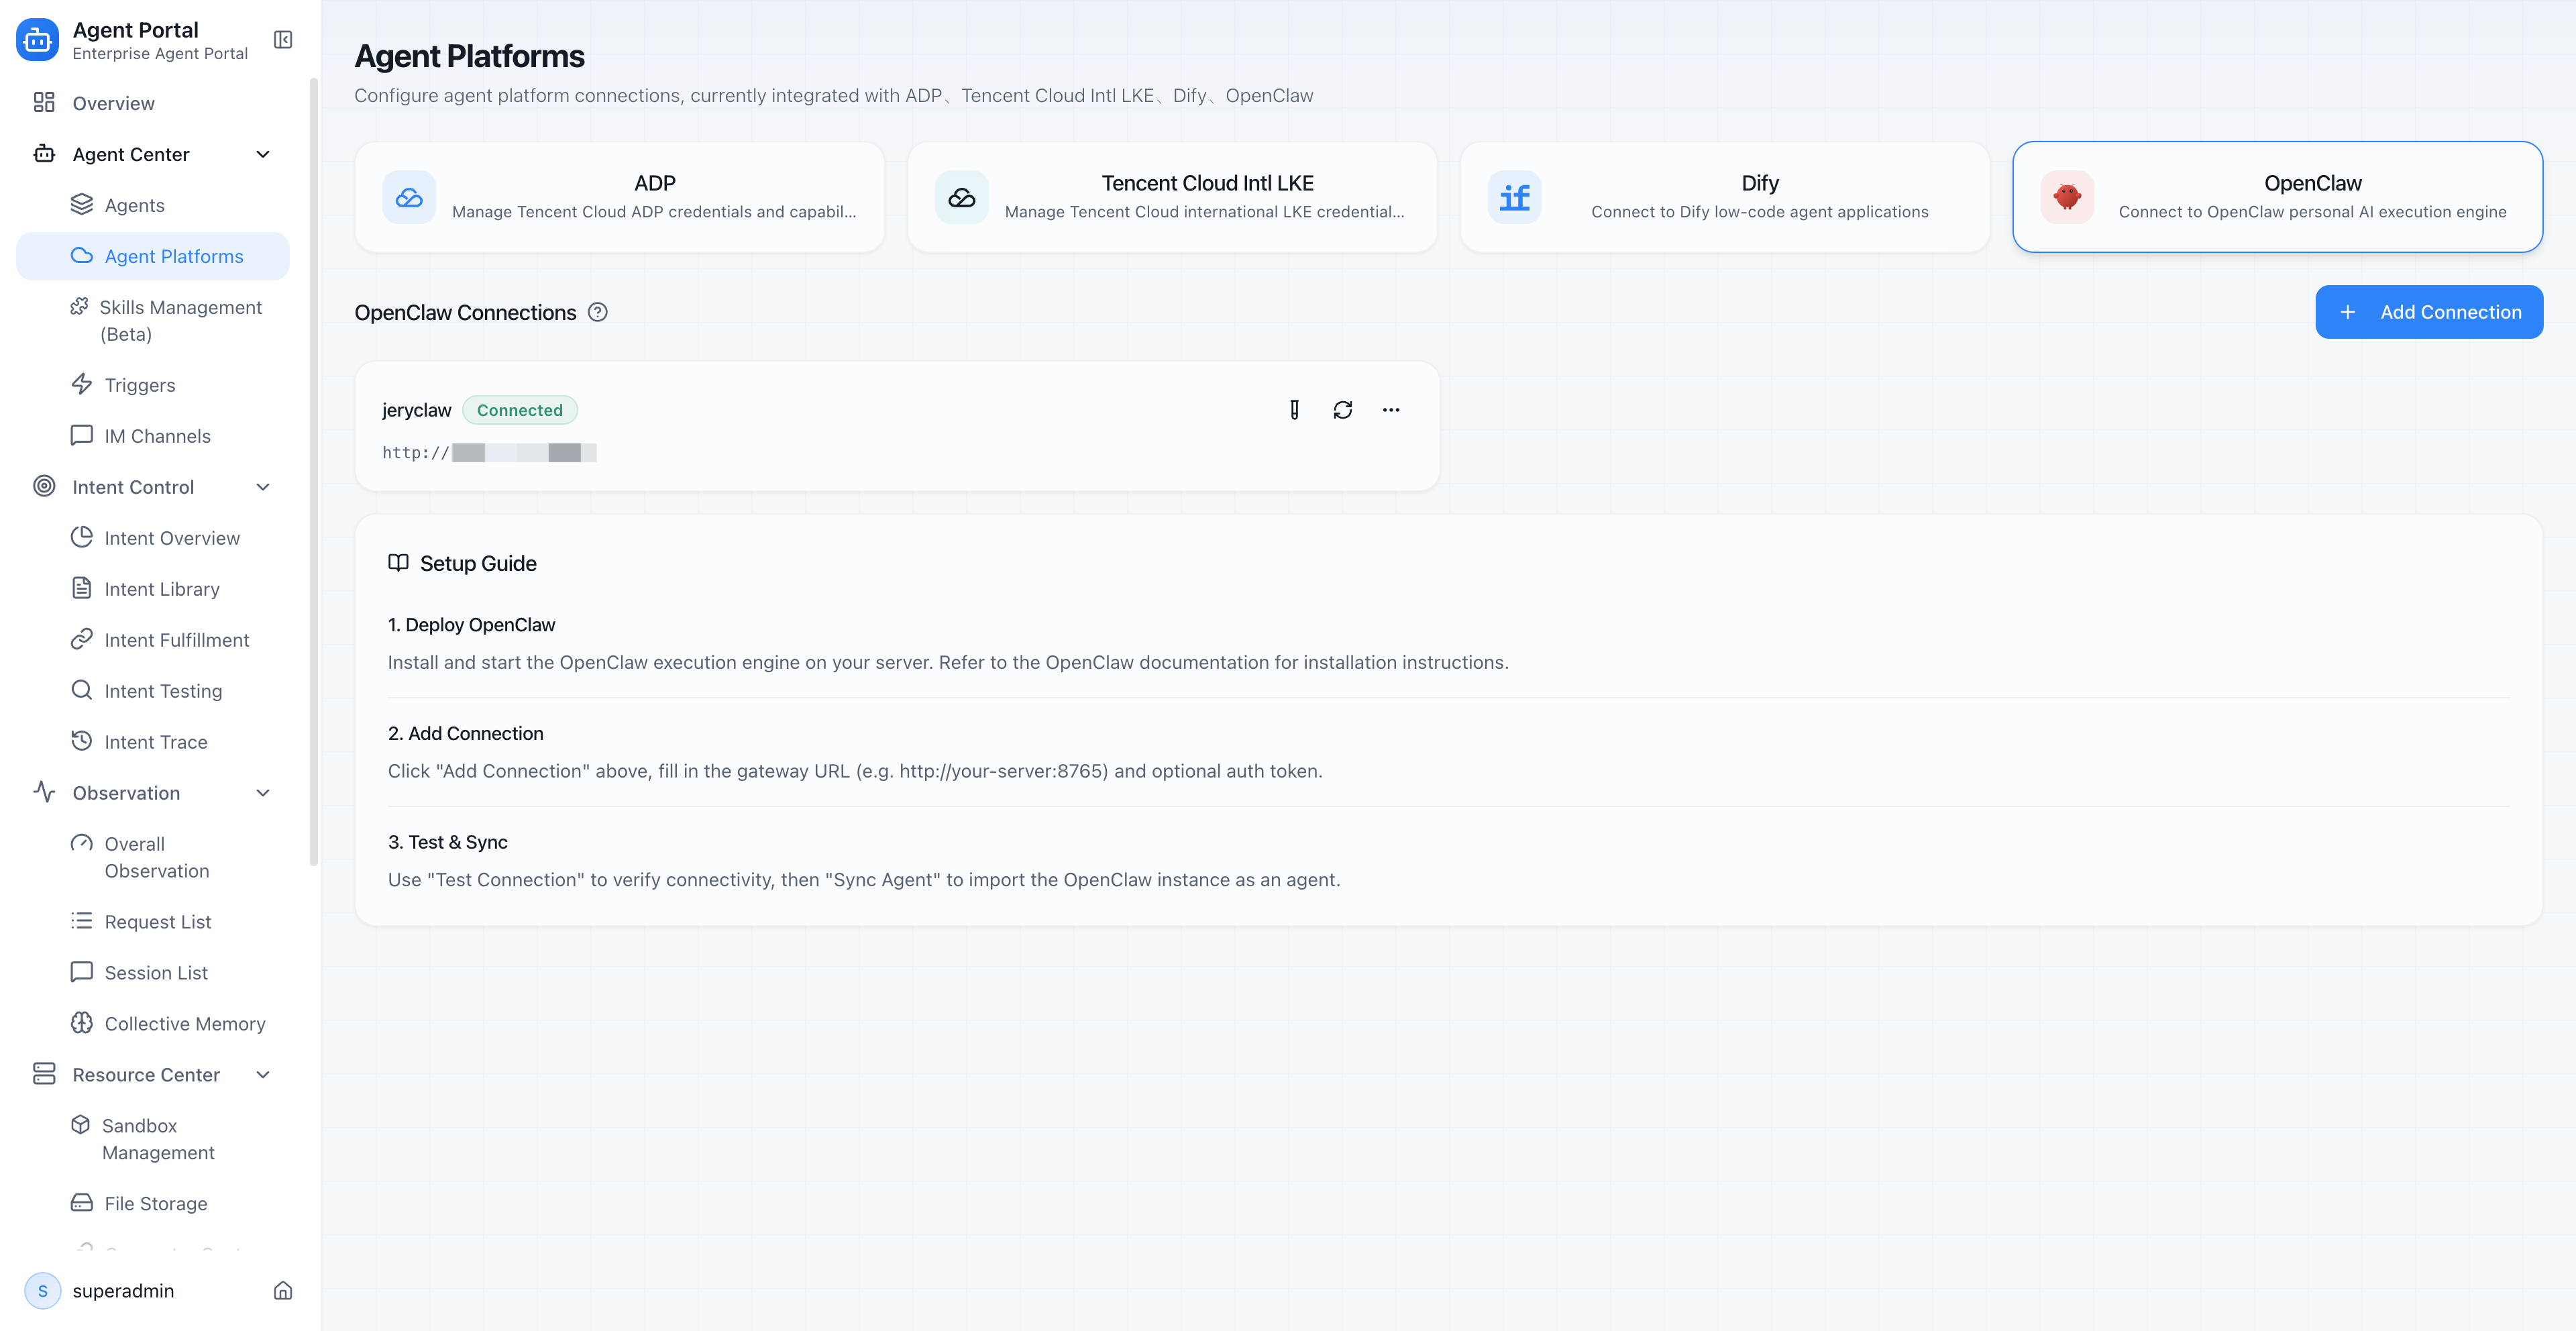Click the Add Connection button

[2428, 312]
